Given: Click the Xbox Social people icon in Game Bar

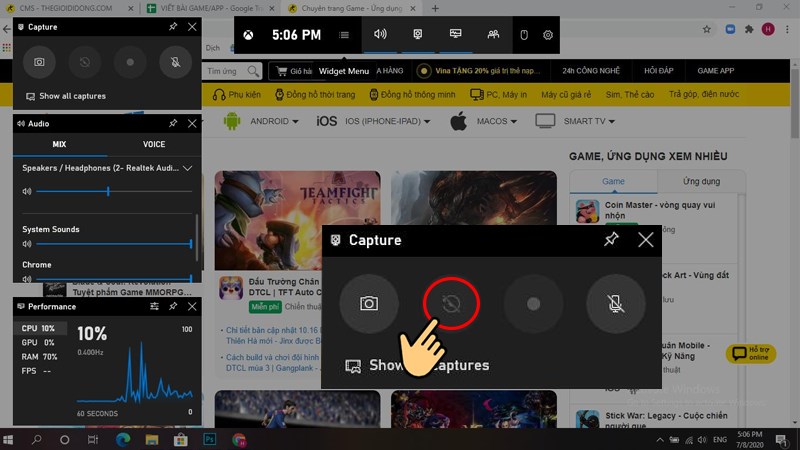Looking at the screenshot, I should pos(493,35).
